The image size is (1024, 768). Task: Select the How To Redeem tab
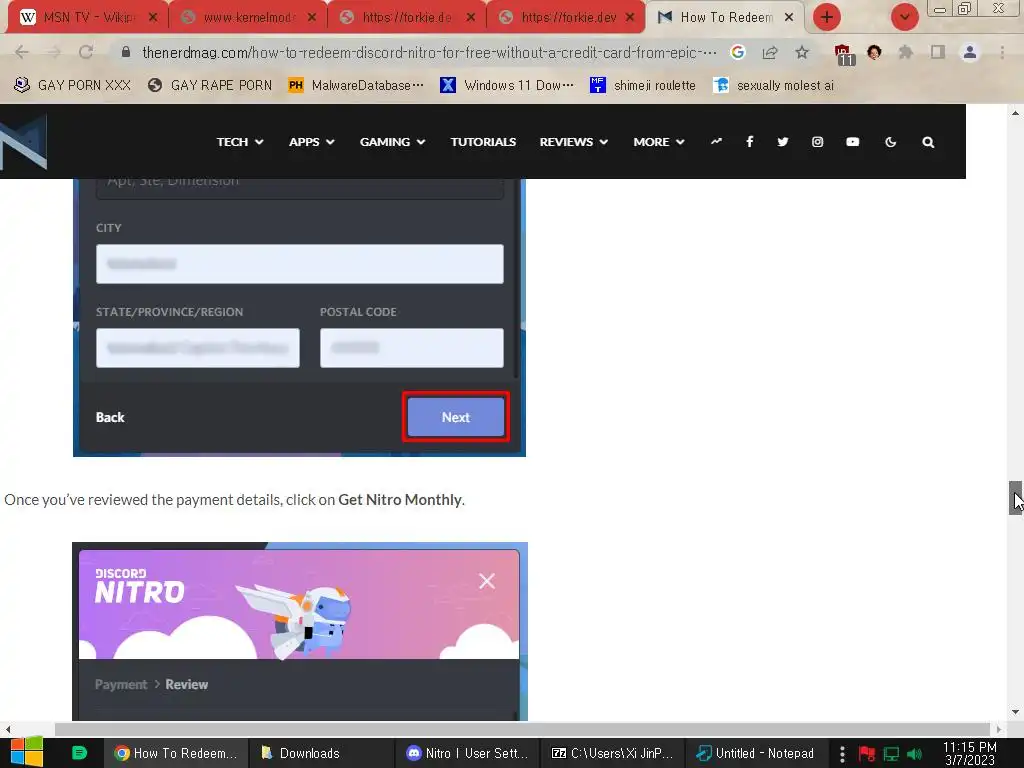pyautogui.click(x=725, y=18)
